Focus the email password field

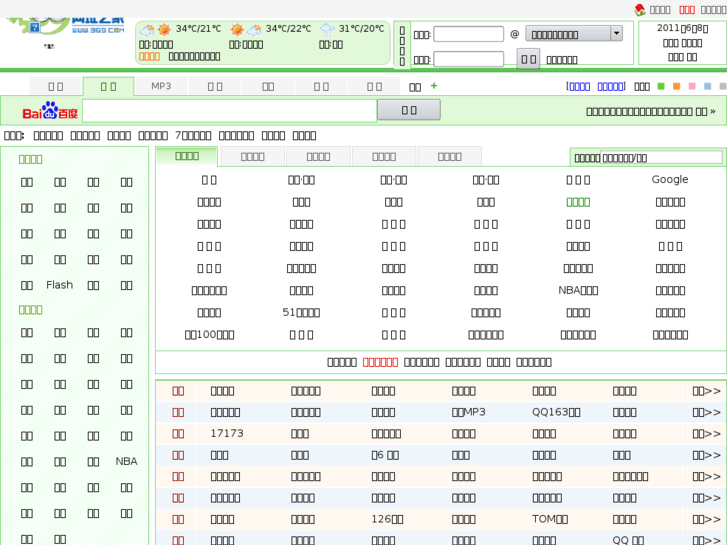(x=468, y=59)
